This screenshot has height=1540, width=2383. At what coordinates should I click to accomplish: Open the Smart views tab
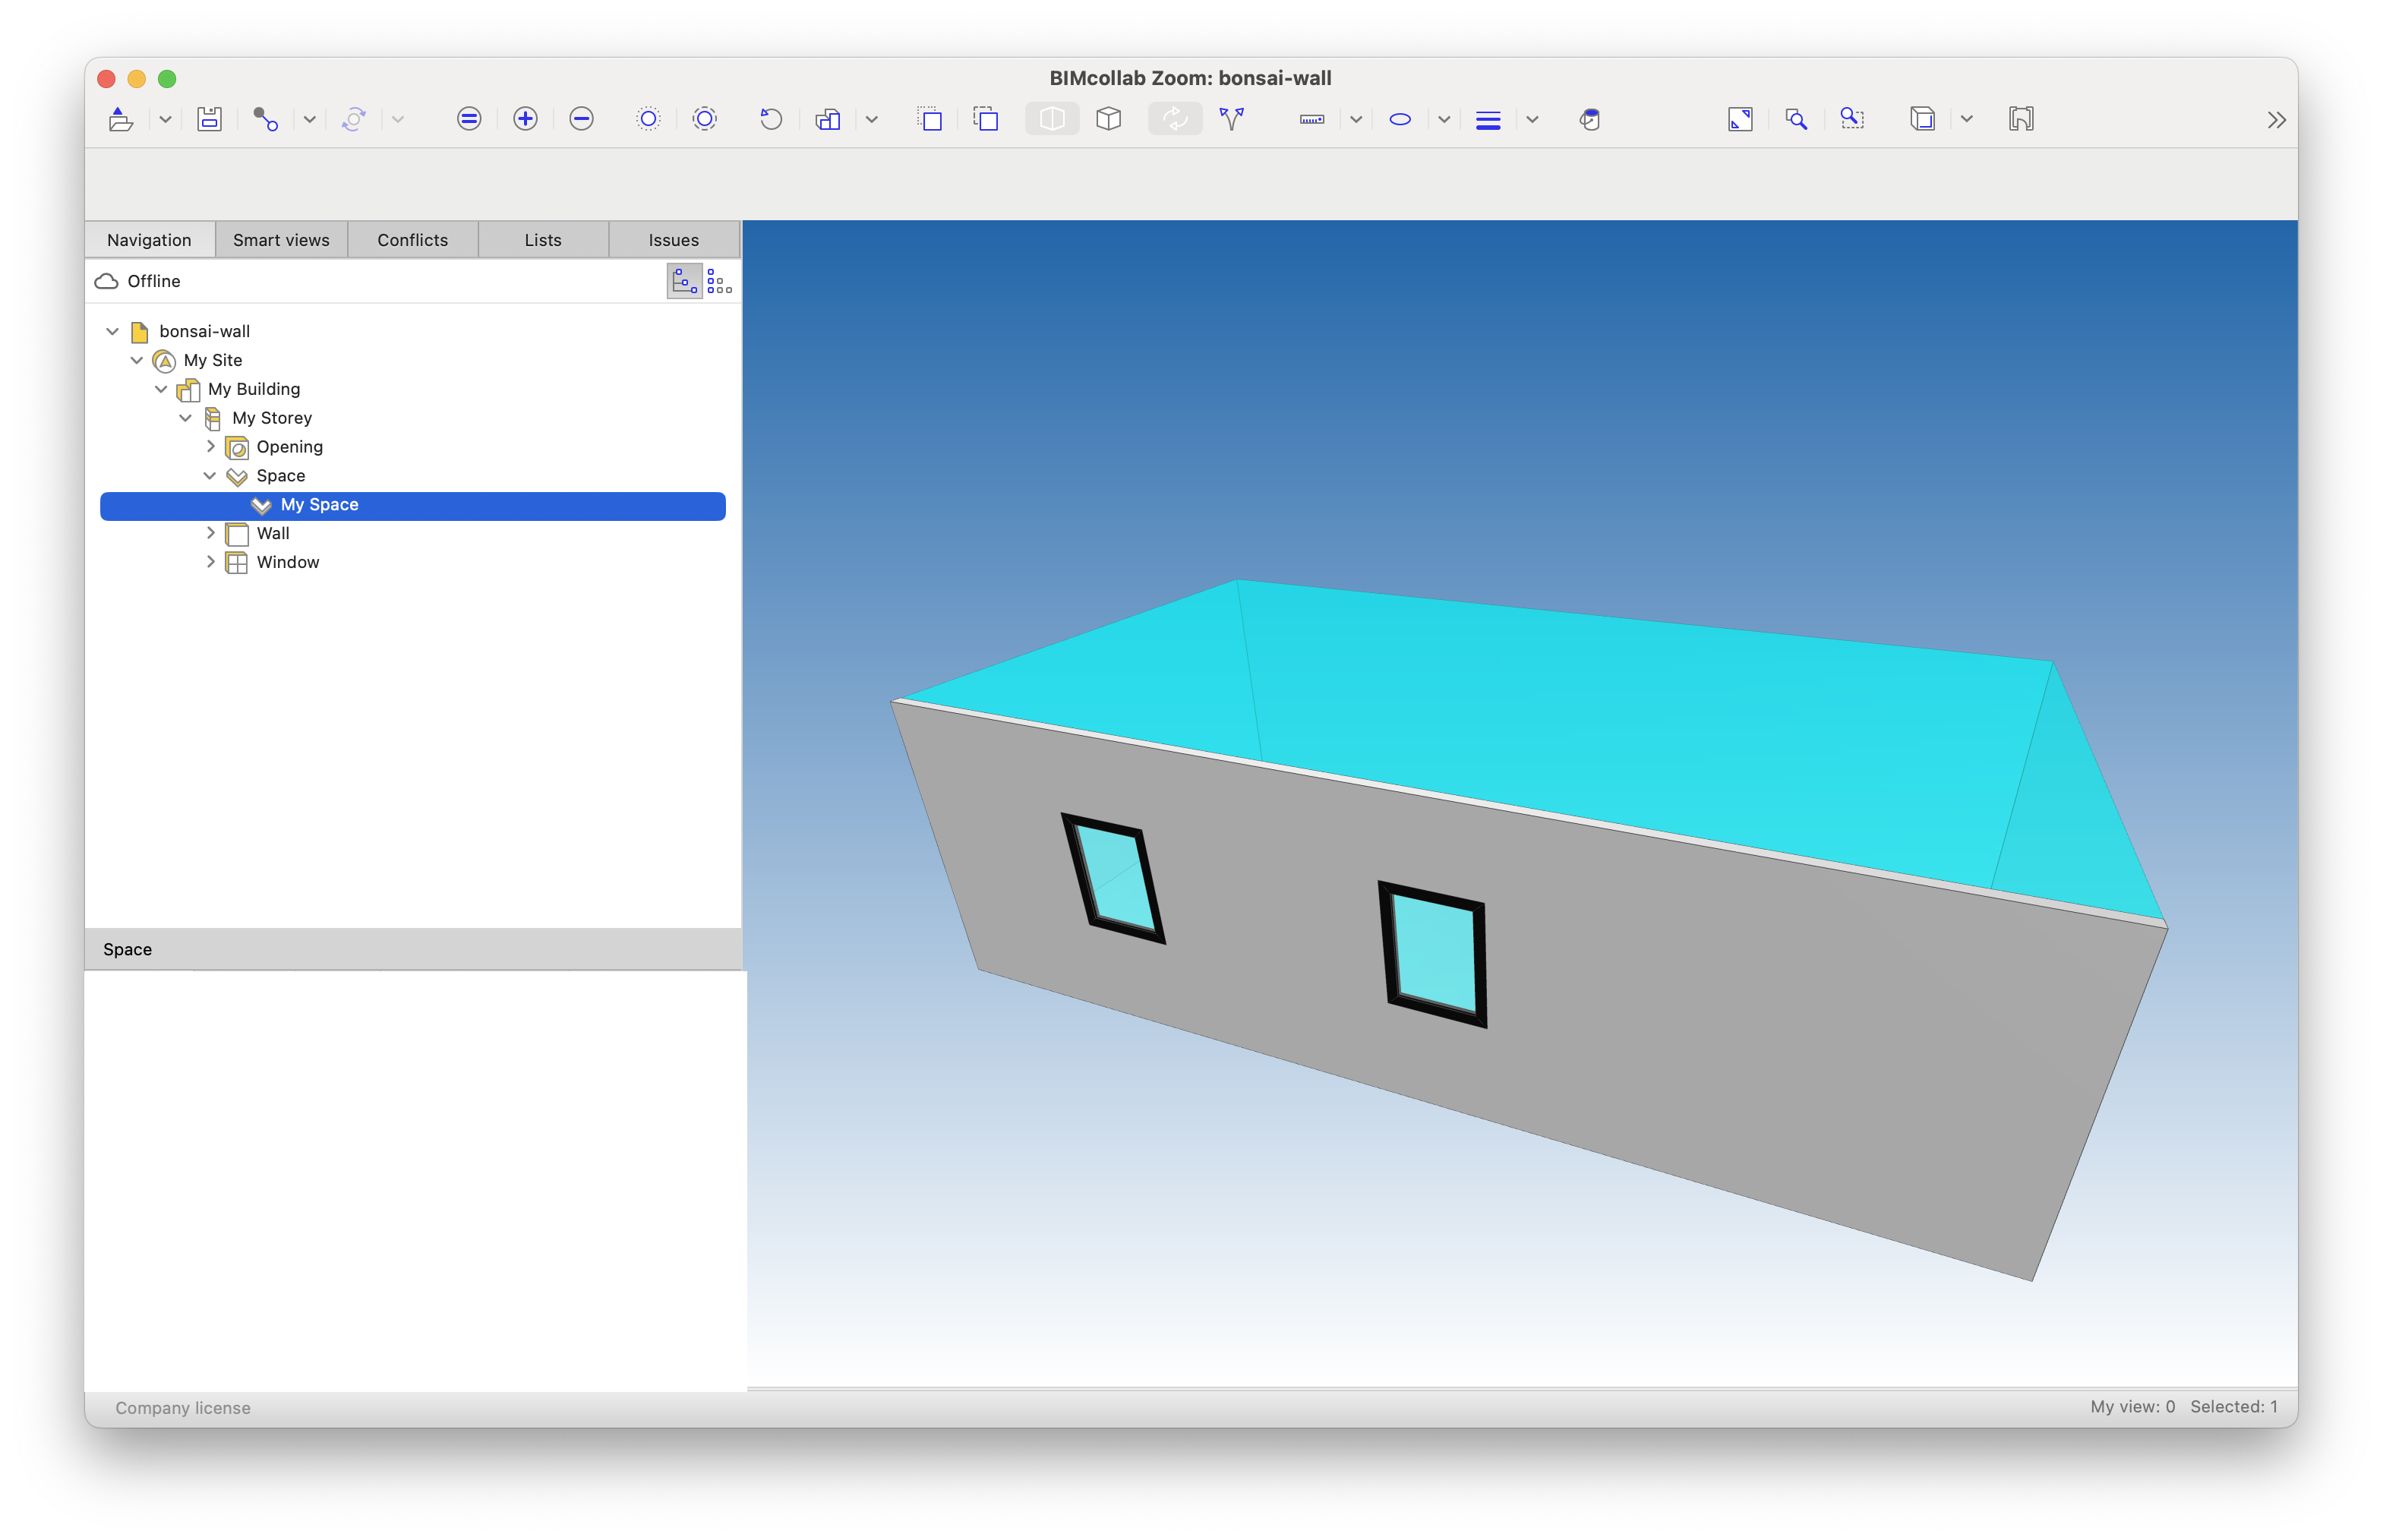281,240
